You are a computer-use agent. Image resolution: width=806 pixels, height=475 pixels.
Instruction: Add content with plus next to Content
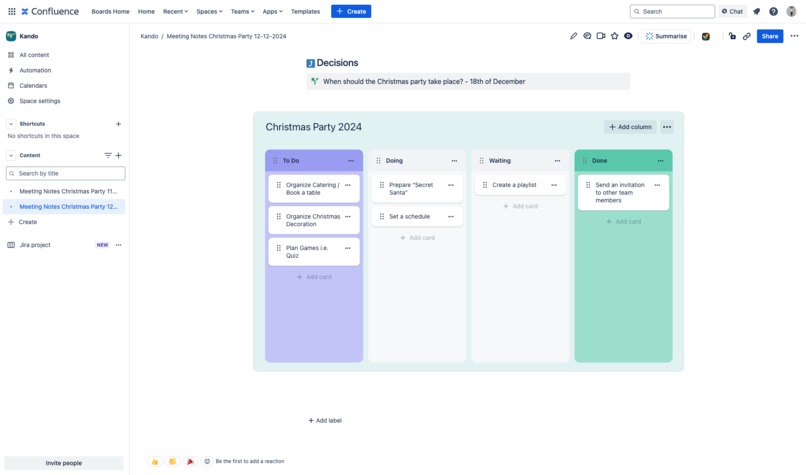pyautogui.click(x=118, y=155)
